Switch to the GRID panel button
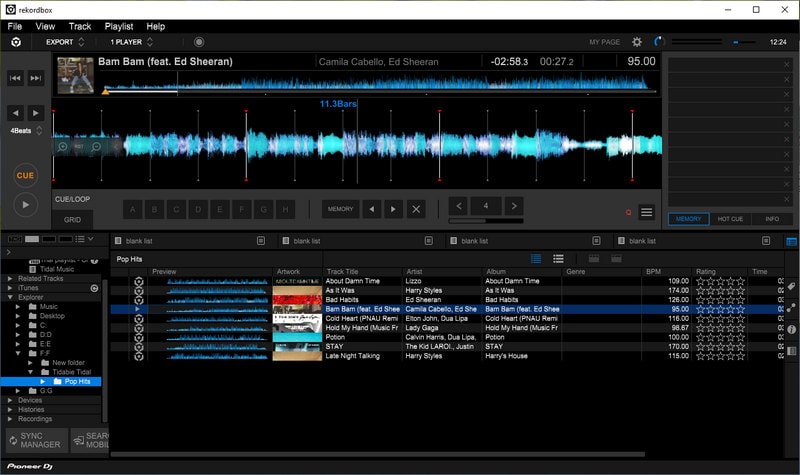Viewport: 800px width, 475px height. [72, 220]
